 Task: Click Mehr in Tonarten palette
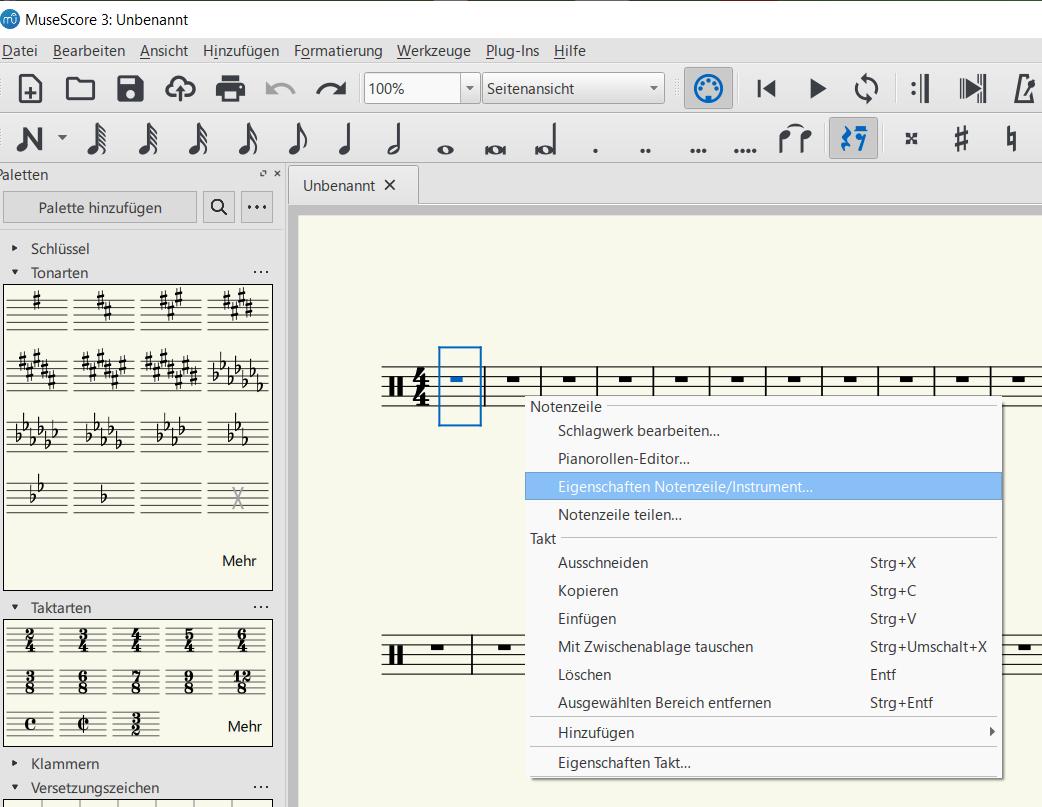click(x=239, y=560)
